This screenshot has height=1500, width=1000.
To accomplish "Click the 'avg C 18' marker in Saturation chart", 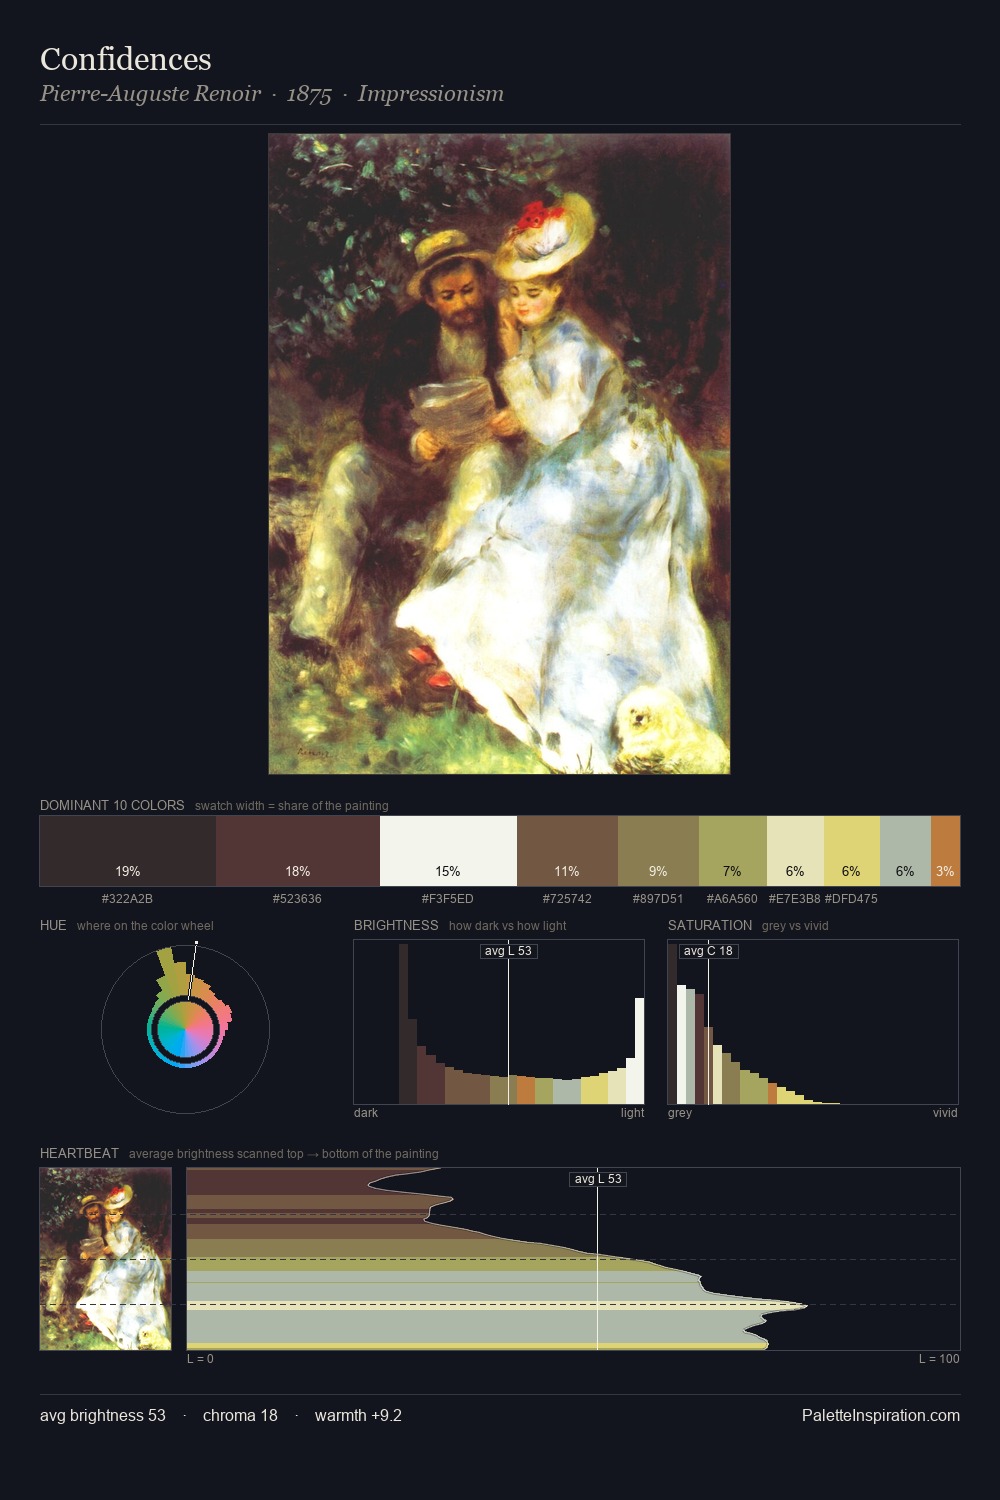I will (x=708, y=951).
